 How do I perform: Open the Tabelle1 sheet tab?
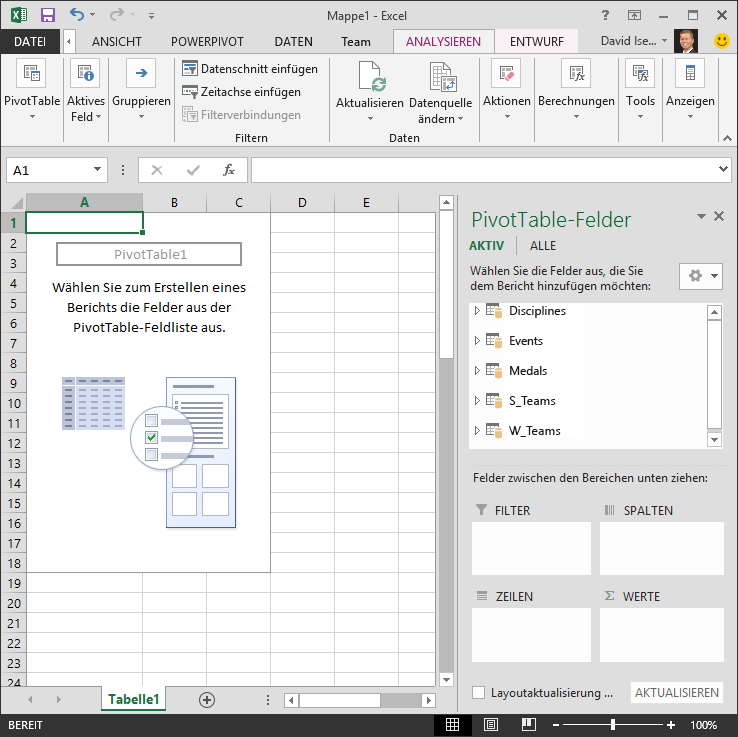134,699
